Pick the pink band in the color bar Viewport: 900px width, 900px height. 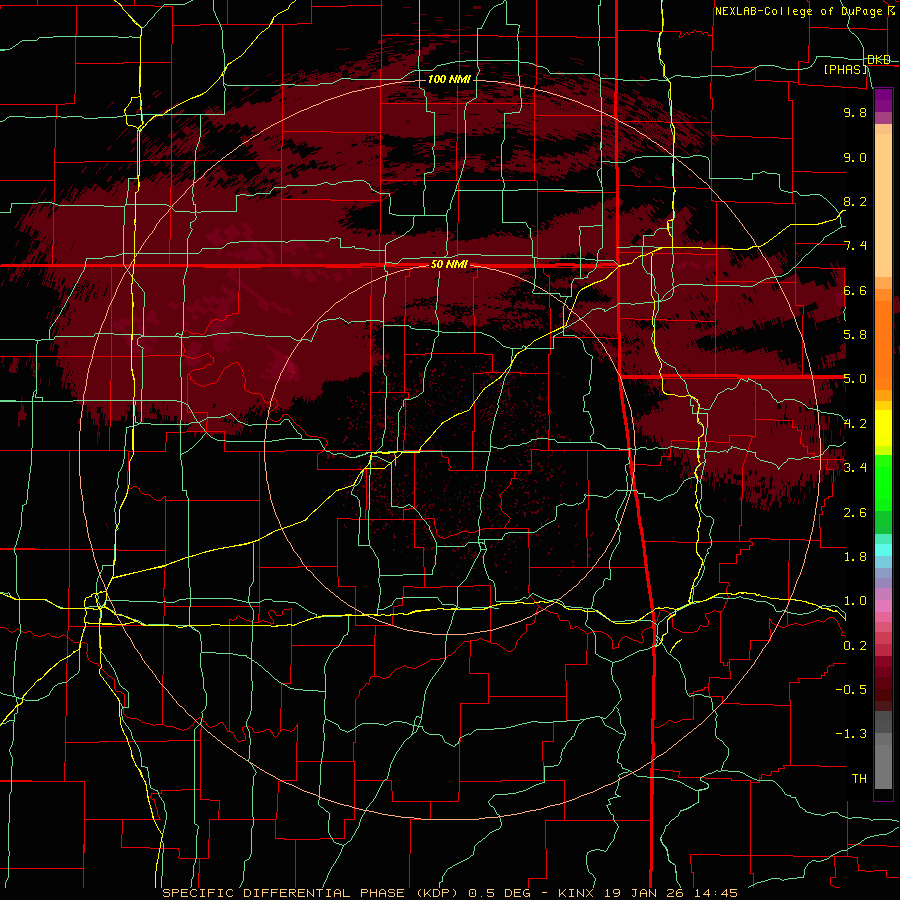(883, 606)
